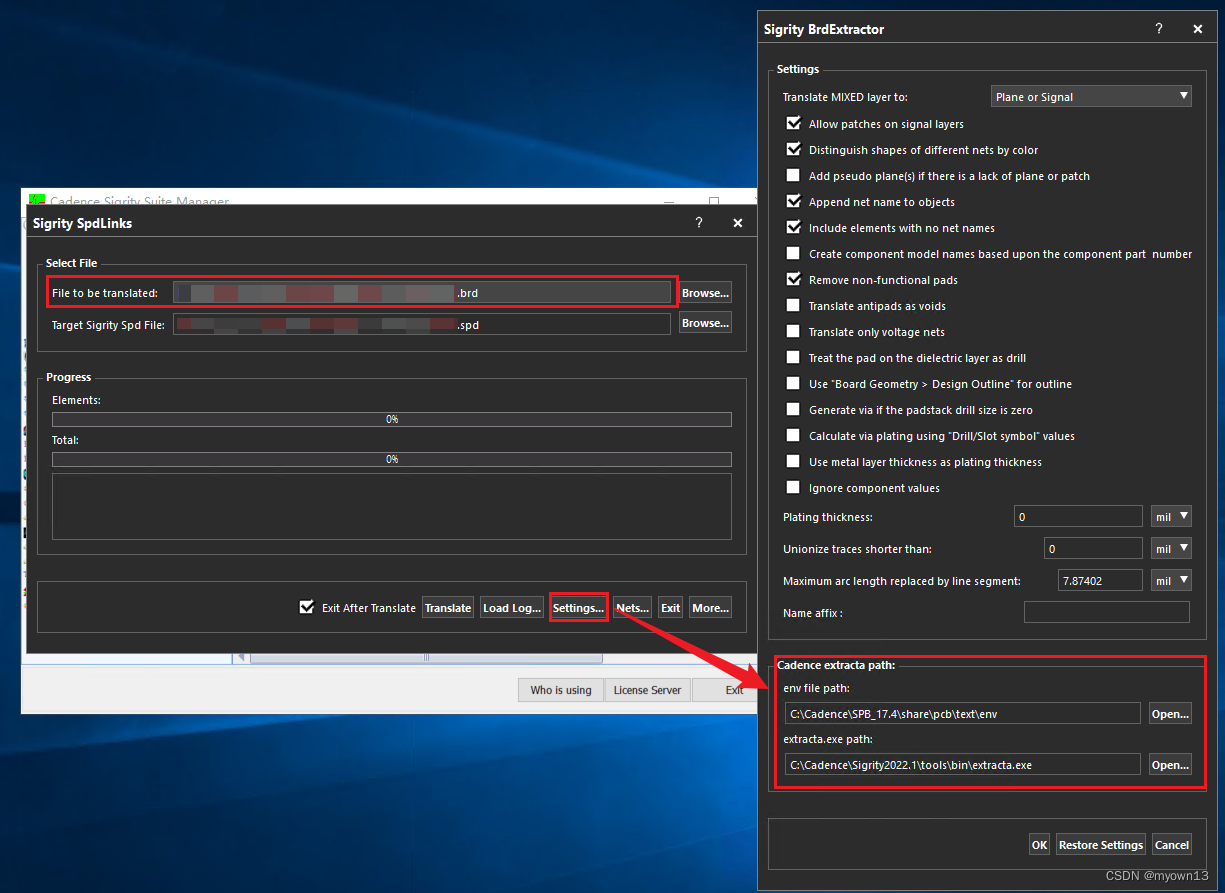
Task: Open Settings... in SpdLinks
Action: (x=578, y=607)
